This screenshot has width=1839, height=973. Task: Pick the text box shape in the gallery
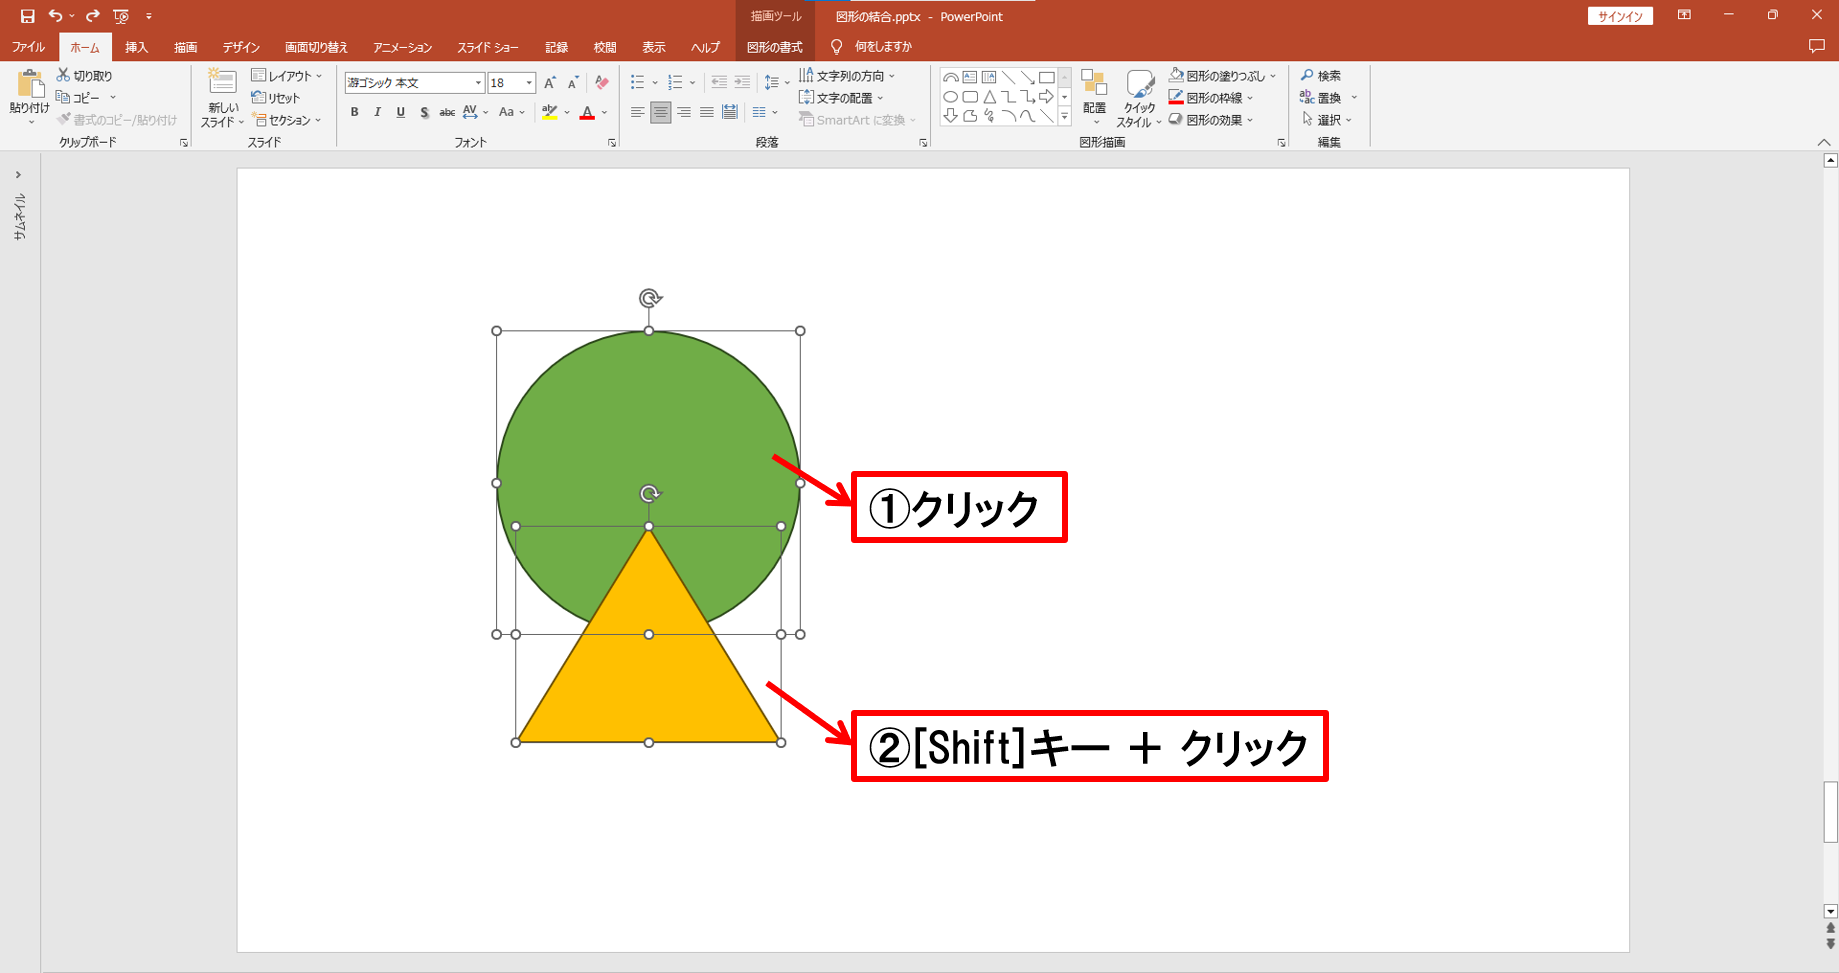pos(970,77)
